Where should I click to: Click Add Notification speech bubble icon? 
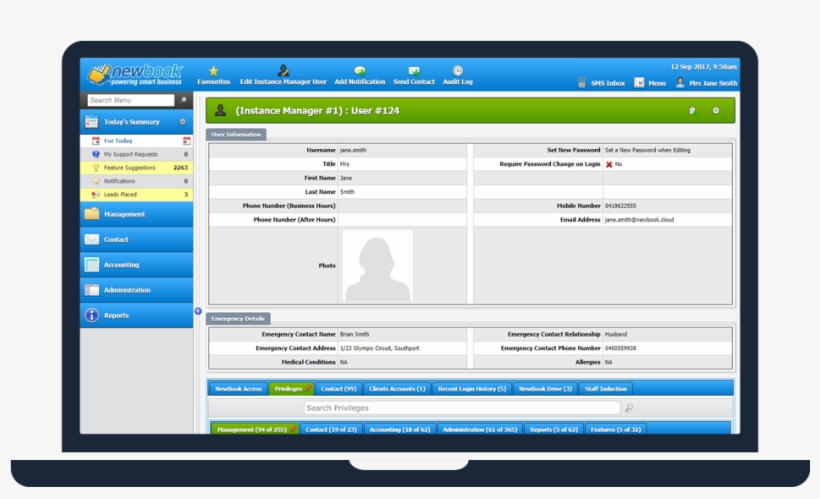click(x=359, y=71)
